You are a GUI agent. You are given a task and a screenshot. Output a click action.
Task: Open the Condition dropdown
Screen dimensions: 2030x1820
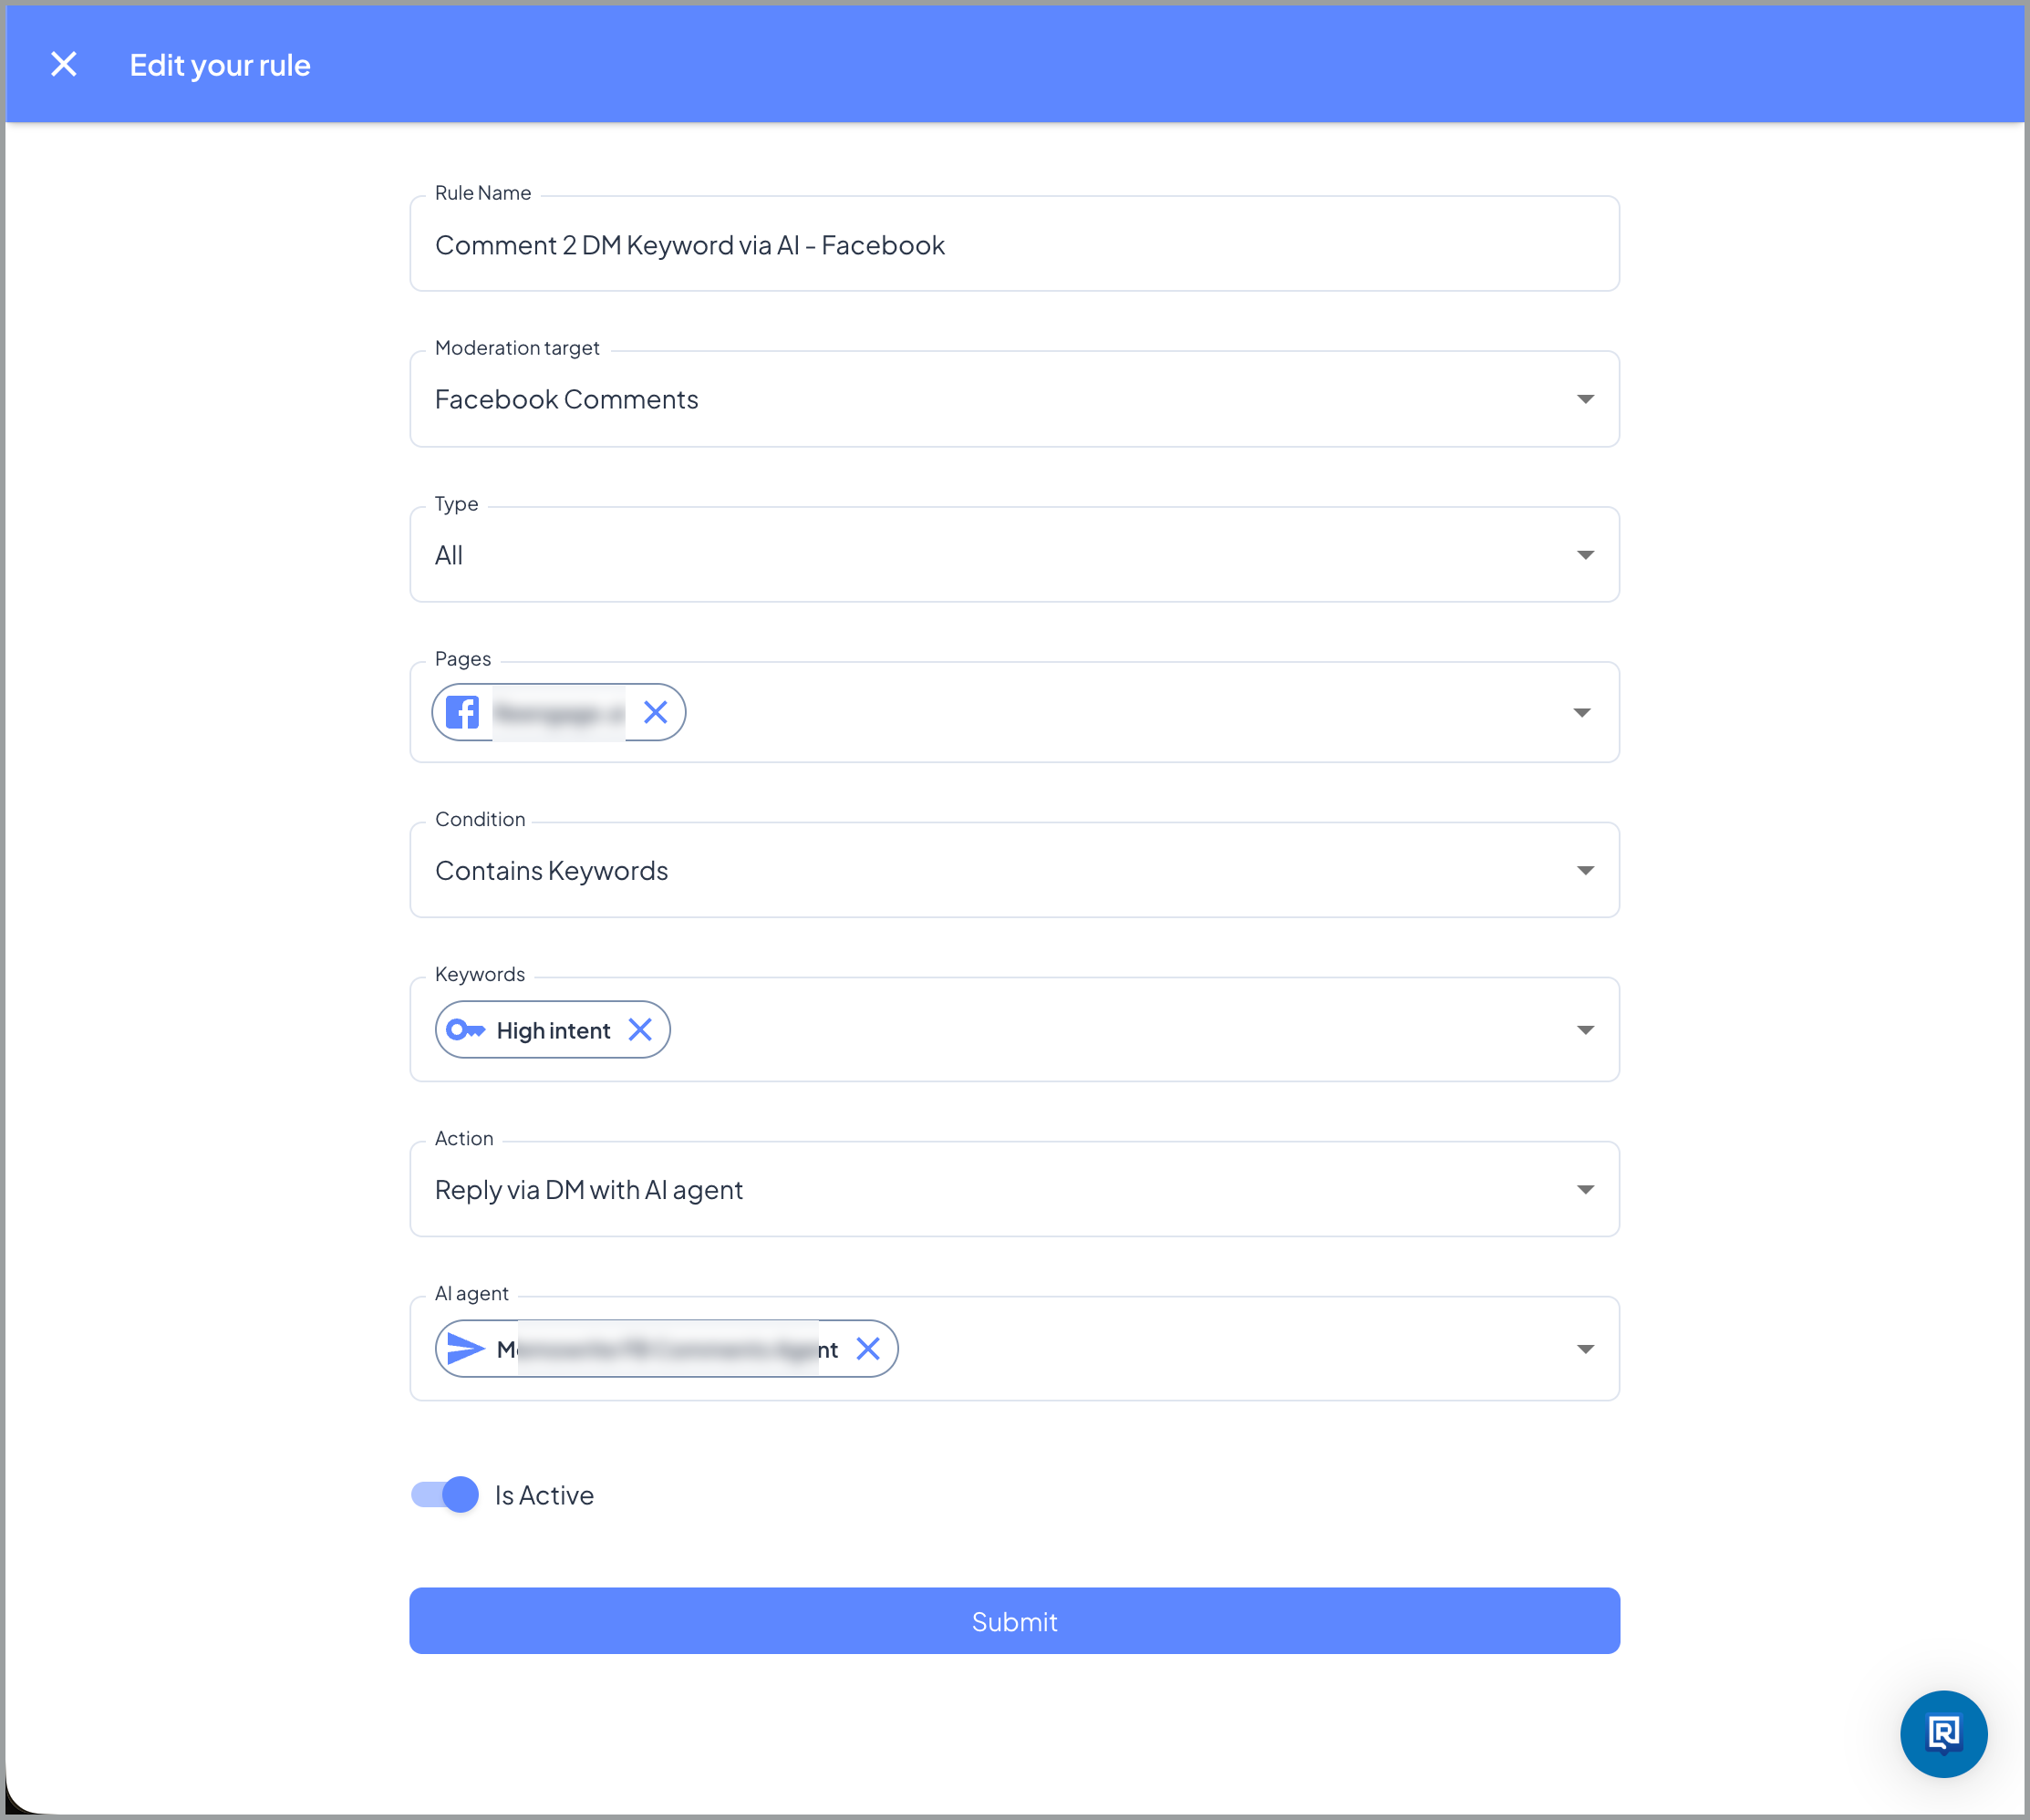[1014, 870]
